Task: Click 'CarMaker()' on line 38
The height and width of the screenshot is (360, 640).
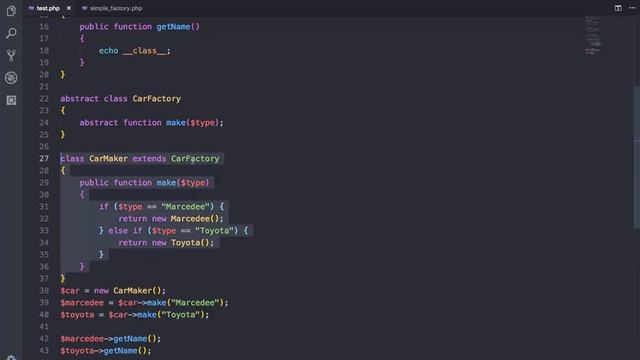Action: click(x=137, y=290)
